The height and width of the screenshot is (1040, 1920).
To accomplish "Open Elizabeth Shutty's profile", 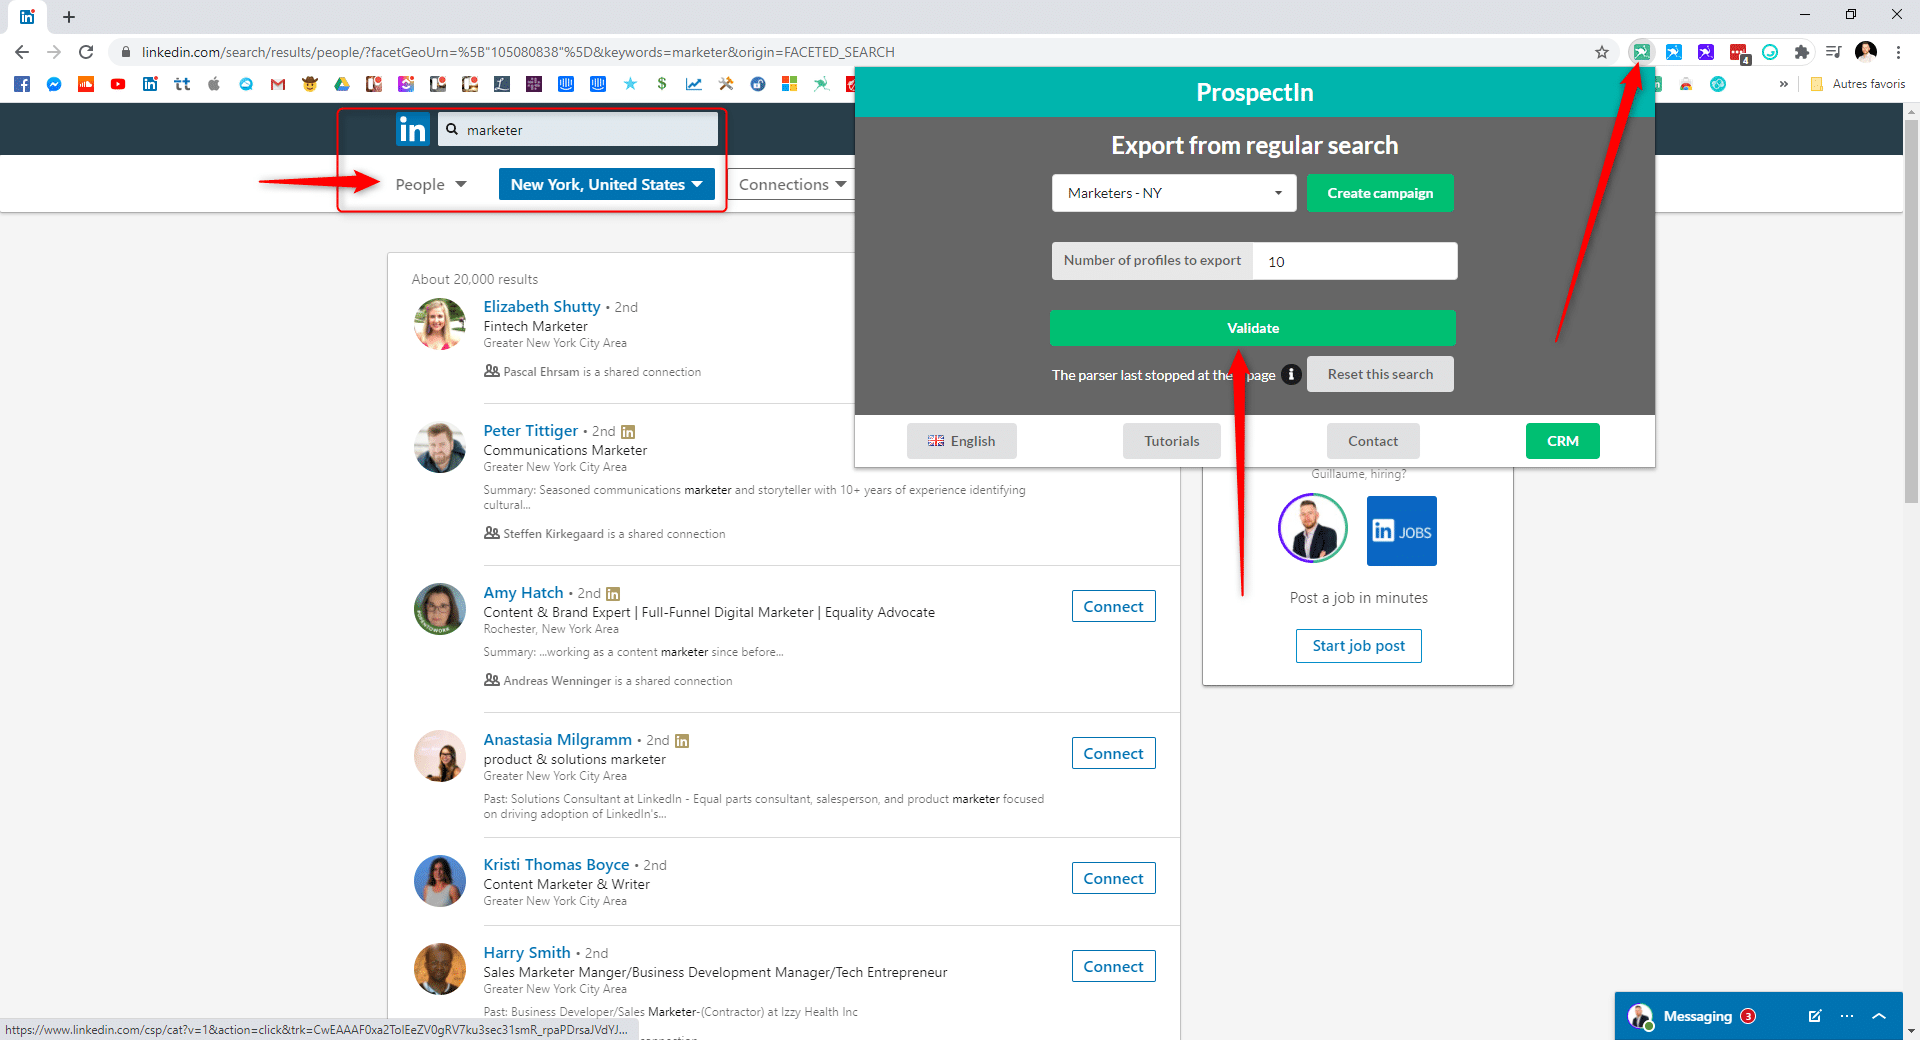I will pos(542,307).
